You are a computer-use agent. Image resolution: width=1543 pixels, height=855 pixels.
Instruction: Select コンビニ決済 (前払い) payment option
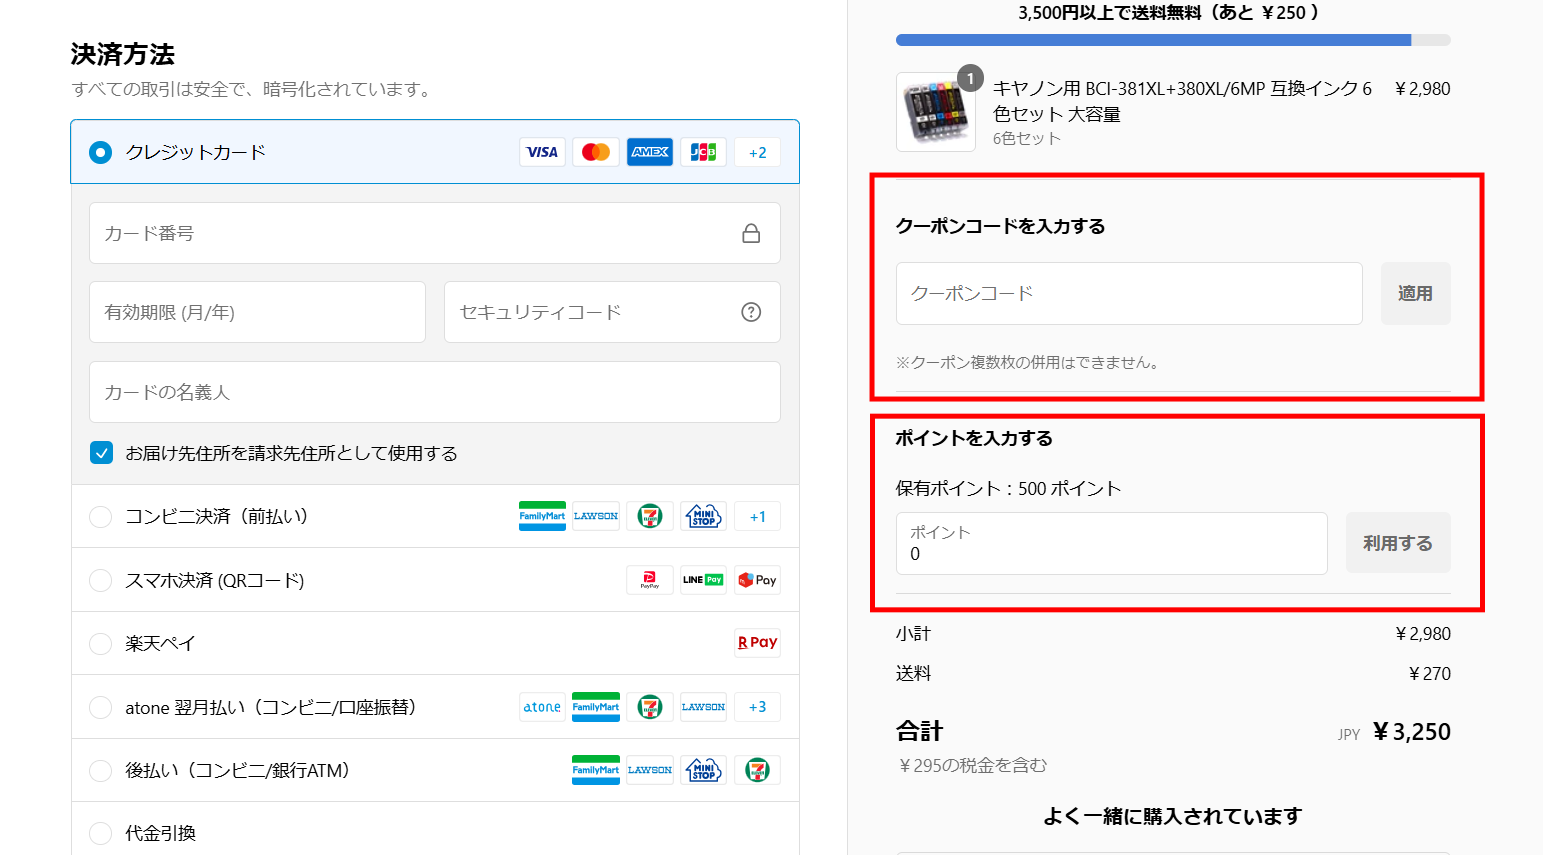point(101,517)
